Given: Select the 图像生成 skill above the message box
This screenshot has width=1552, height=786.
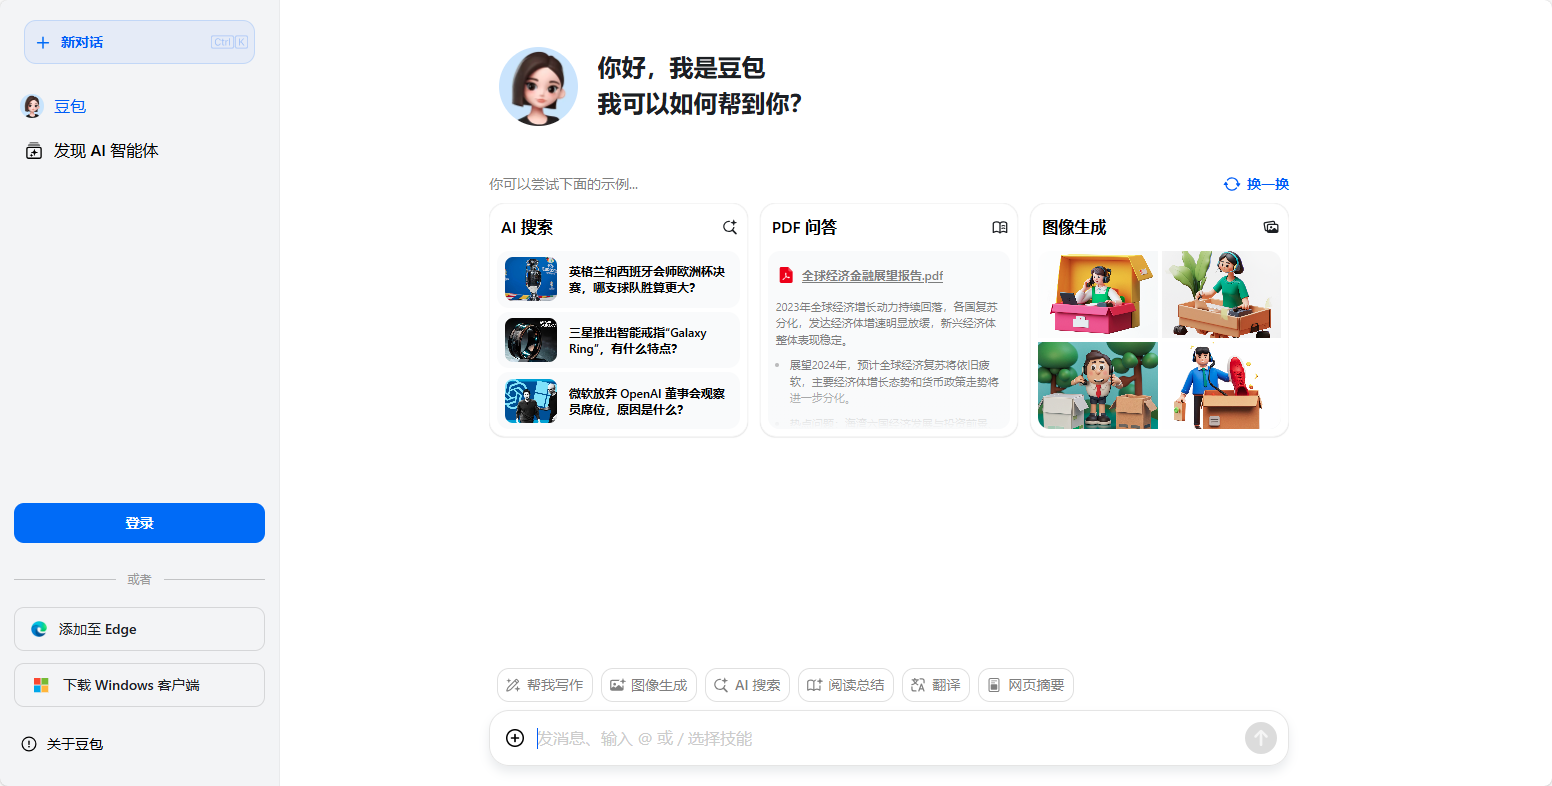Looking at the screenshot, I should pyautogui.click(x=648, y=685).
